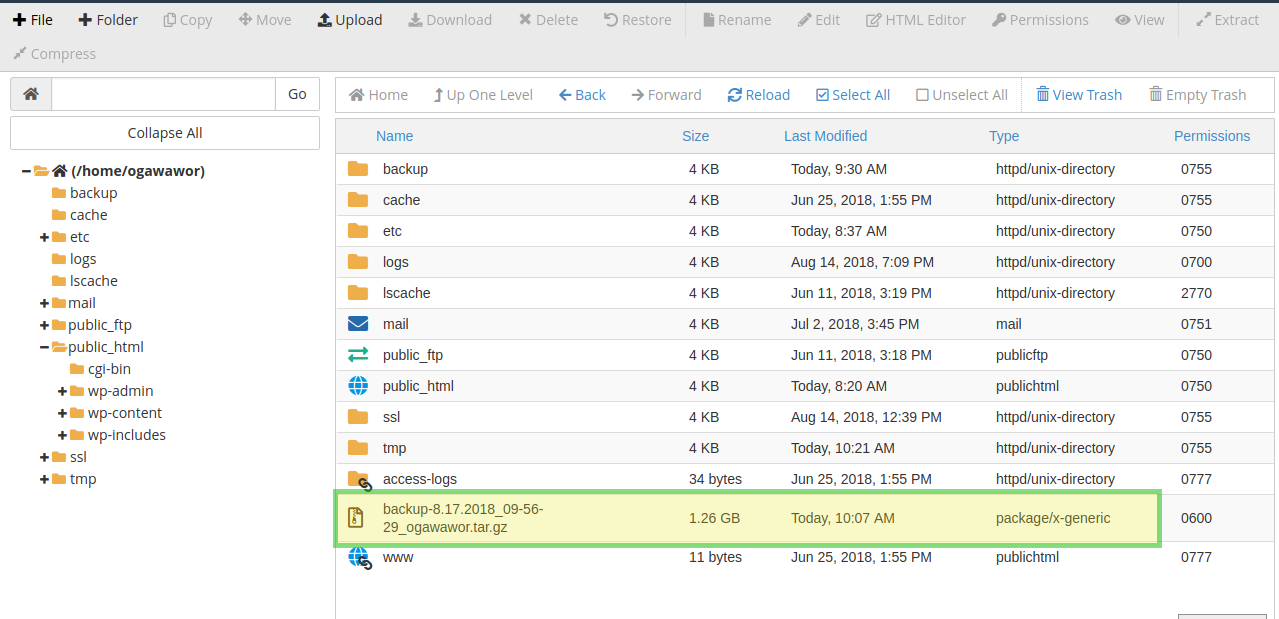Click the Rename toolbar button
The height and width of the screenshot is (619, 1279).
coord(737,20)
